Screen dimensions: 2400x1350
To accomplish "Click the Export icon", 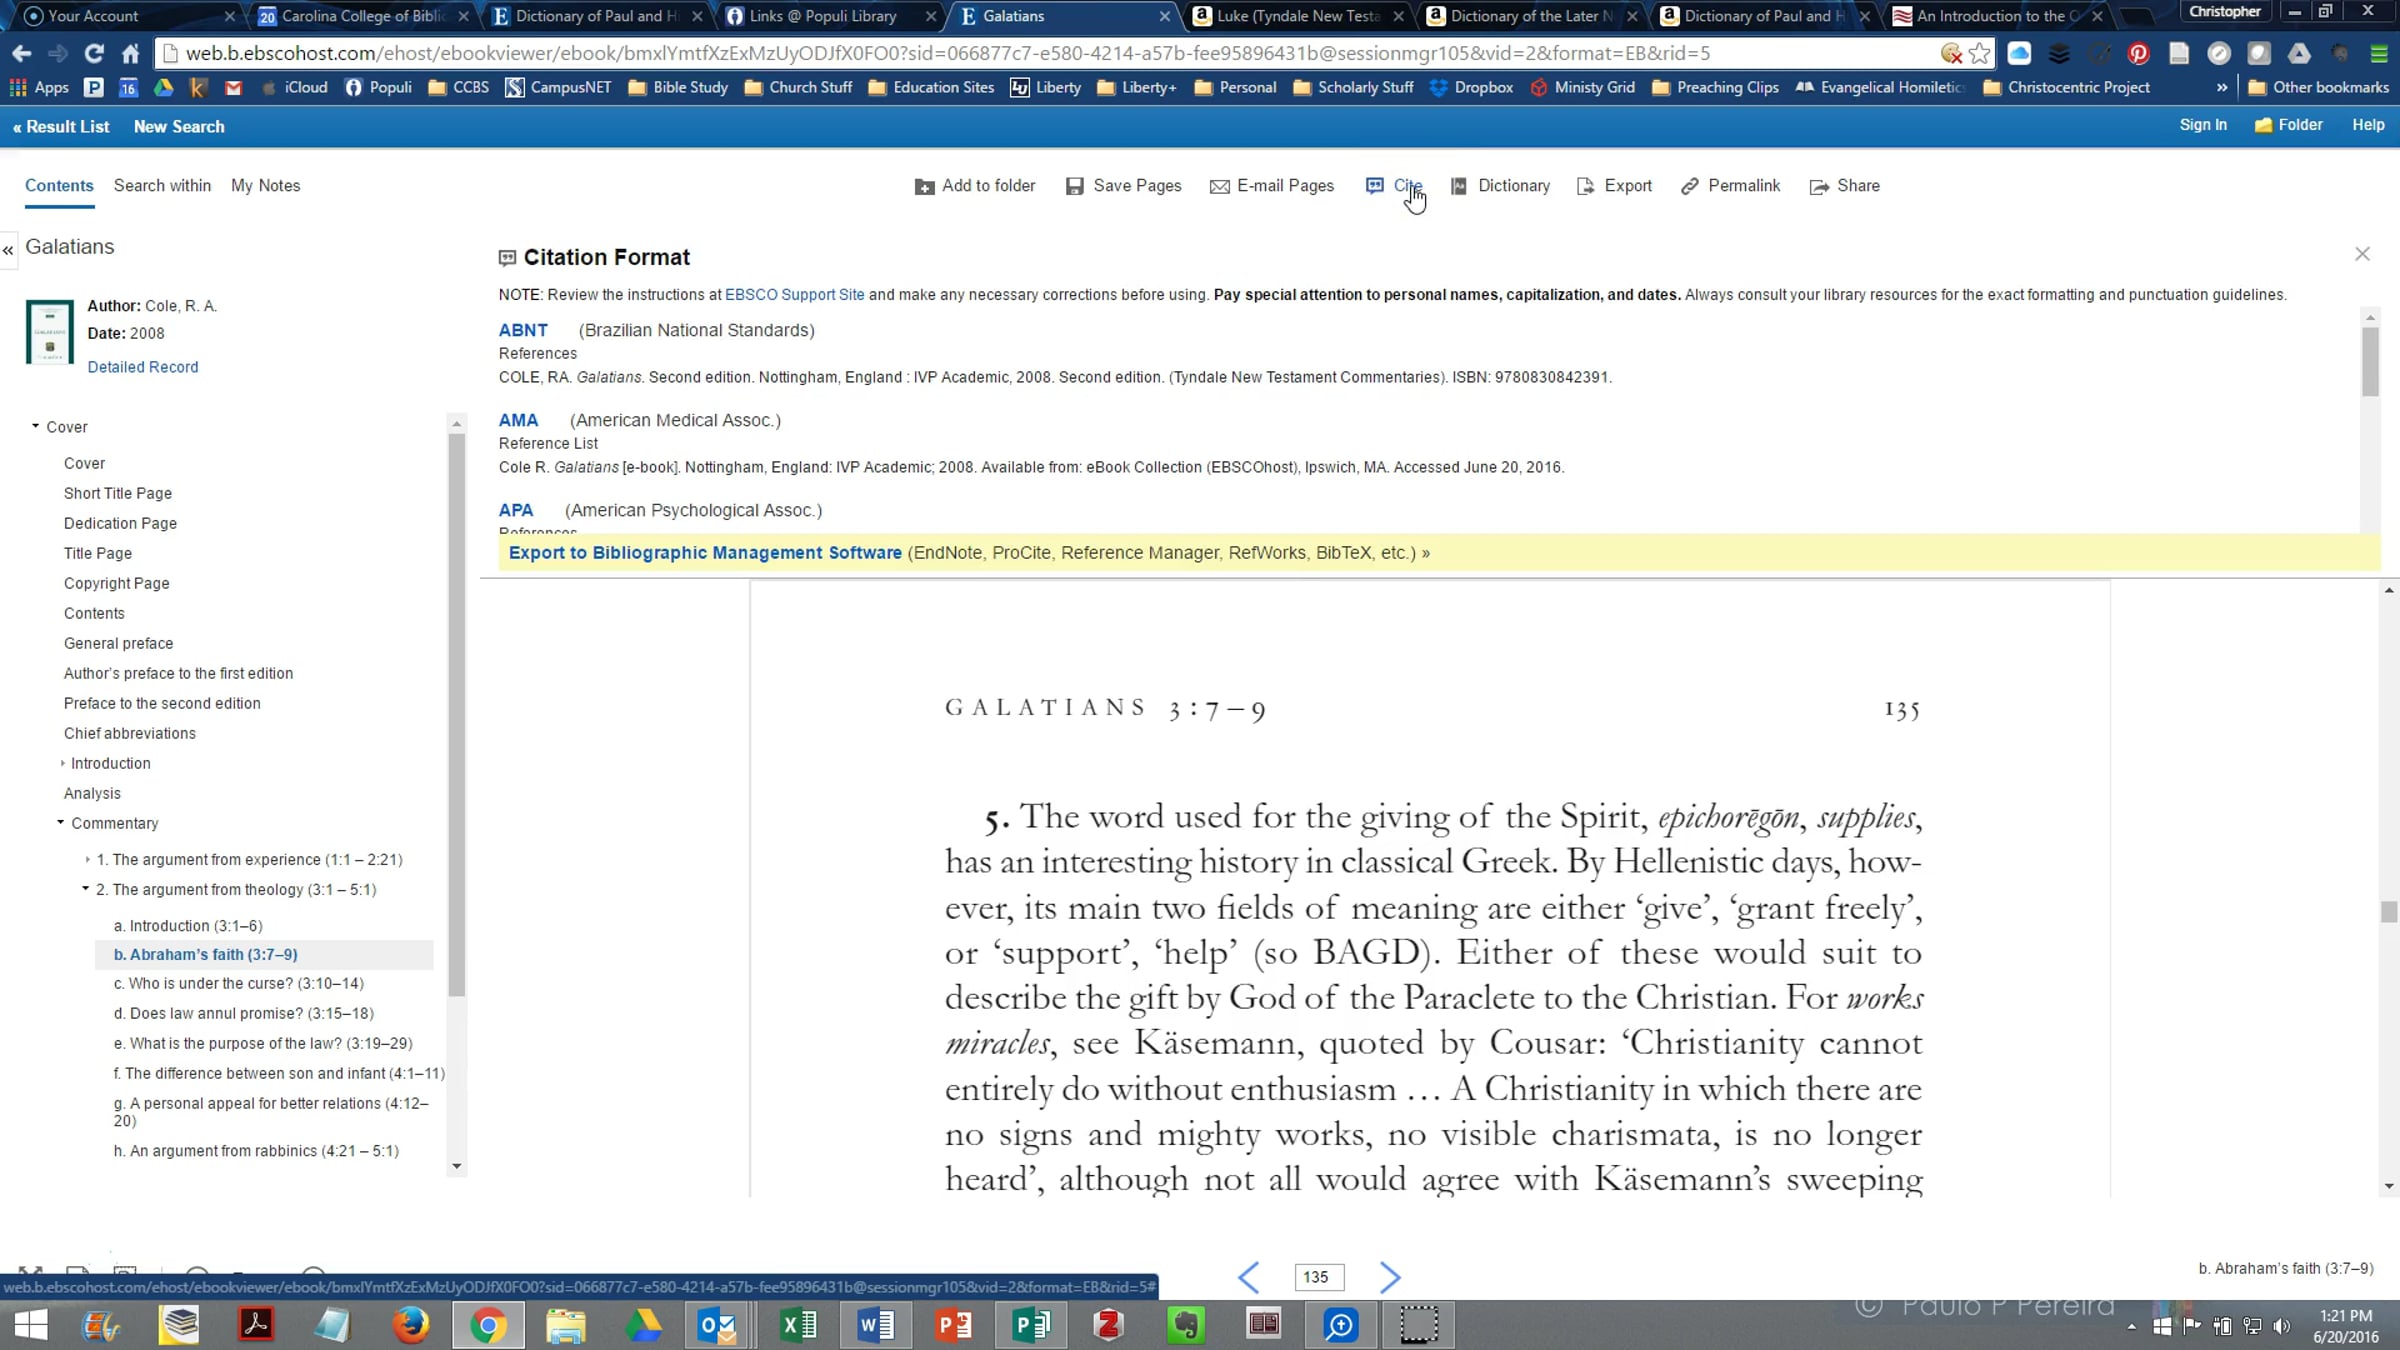I will tap(1585, 187).
